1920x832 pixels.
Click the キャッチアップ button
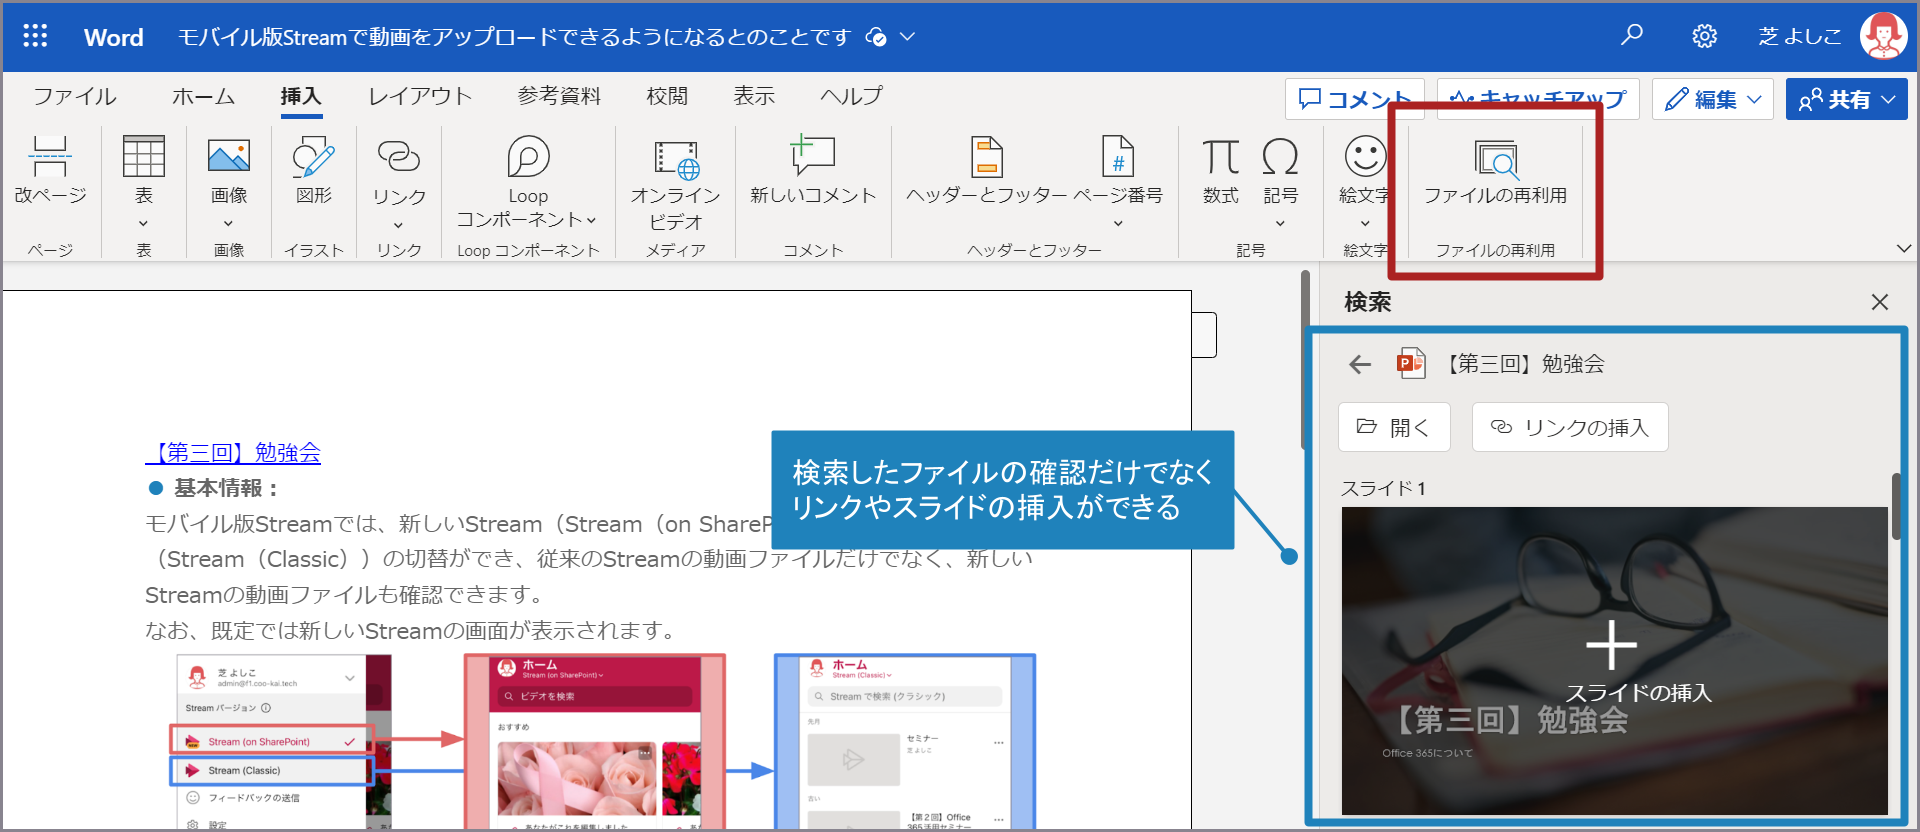1537,99
